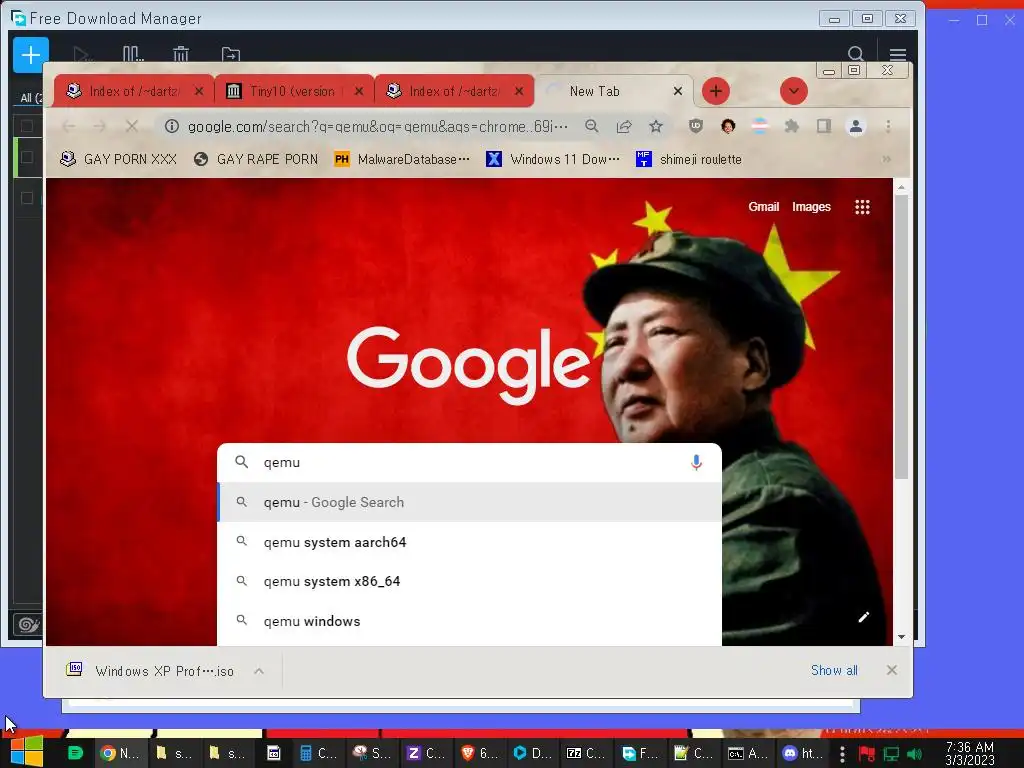
Task: Check the third download row checkbox
Action: 27,198
